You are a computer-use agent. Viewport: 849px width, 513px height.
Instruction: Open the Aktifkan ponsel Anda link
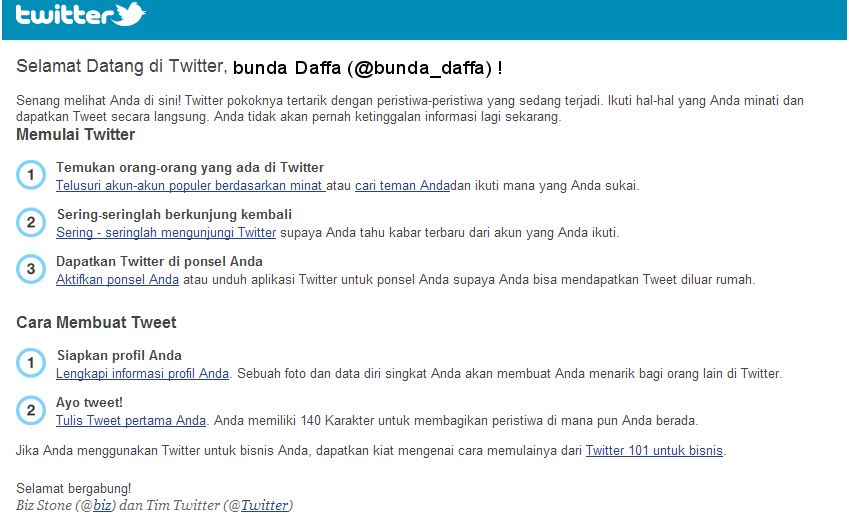pos(117,280)
